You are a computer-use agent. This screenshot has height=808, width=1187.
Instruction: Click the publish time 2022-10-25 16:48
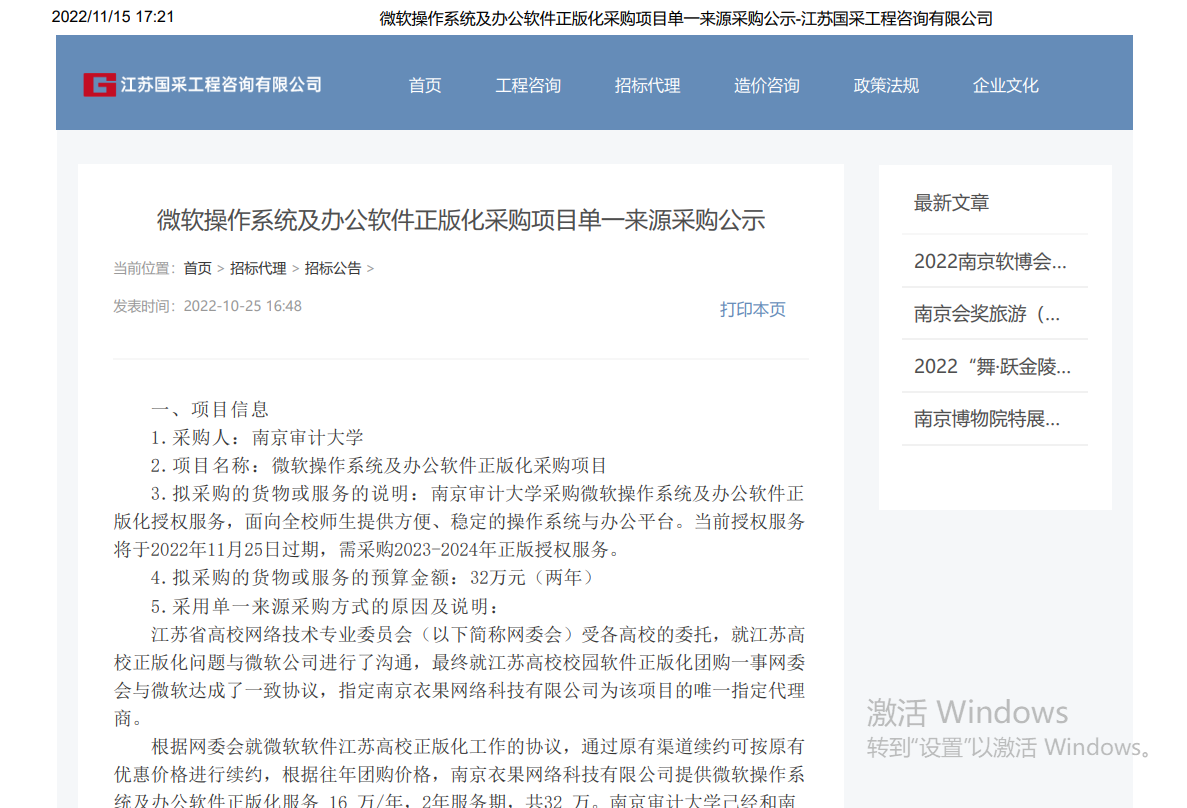pyautogui.click(x=242, y=306)
